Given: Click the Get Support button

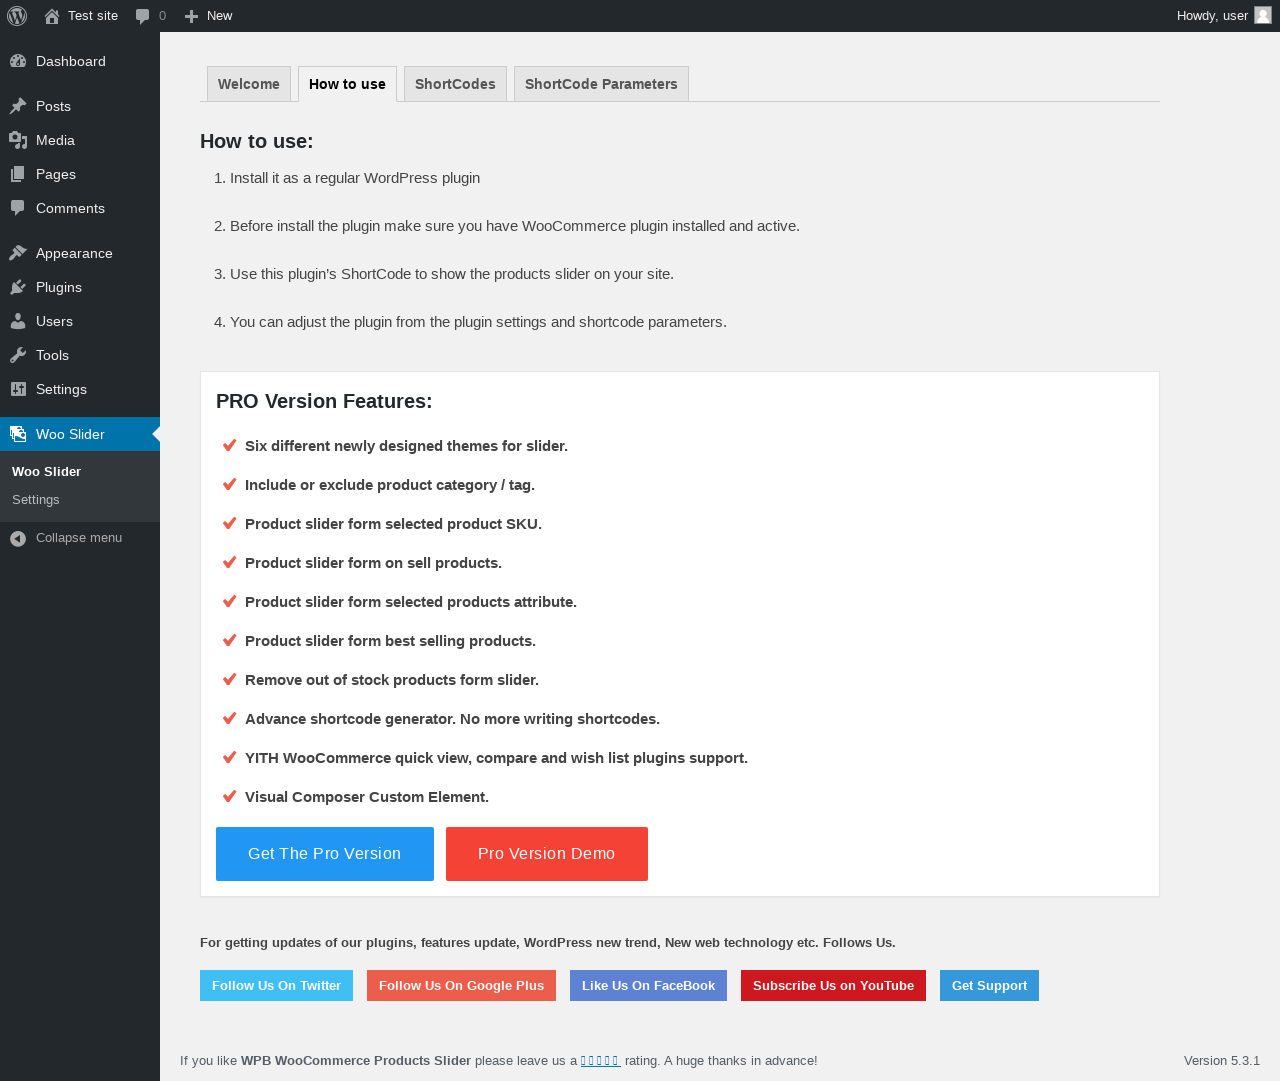Looking at the screenshot, I should click(x=989, y=985).
